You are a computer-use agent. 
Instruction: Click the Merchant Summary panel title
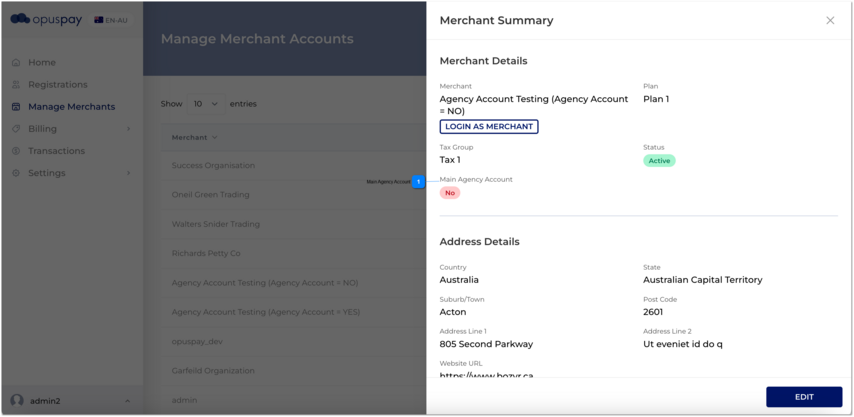496,21
